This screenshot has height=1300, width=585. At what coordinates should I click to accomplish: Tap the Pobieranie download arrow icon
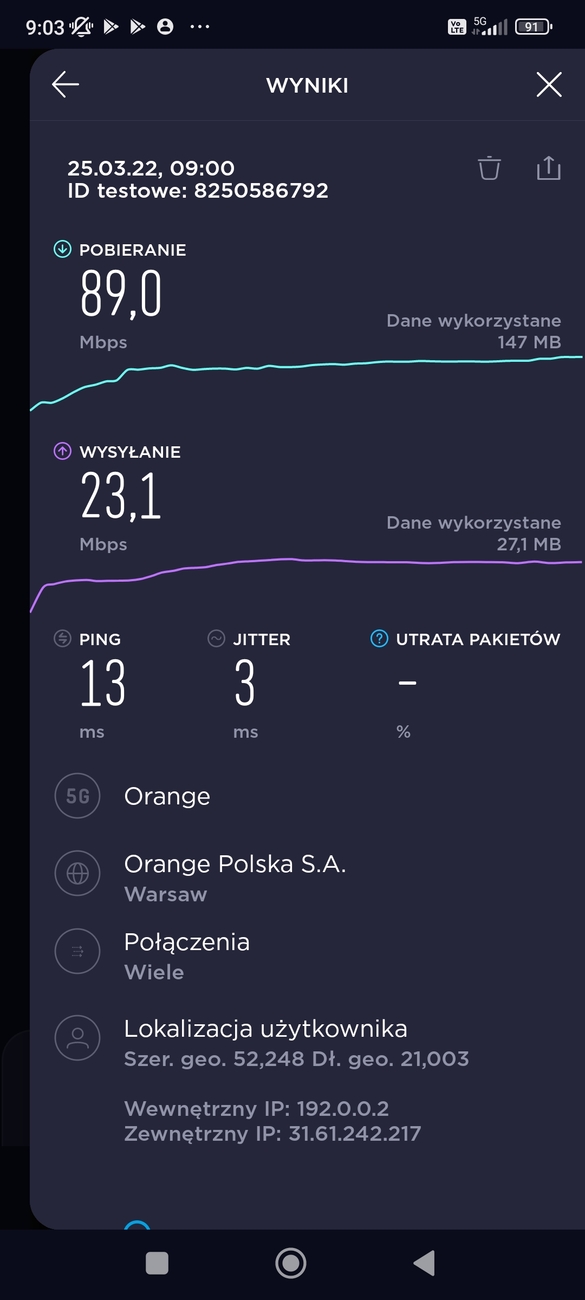click(62, 250)
